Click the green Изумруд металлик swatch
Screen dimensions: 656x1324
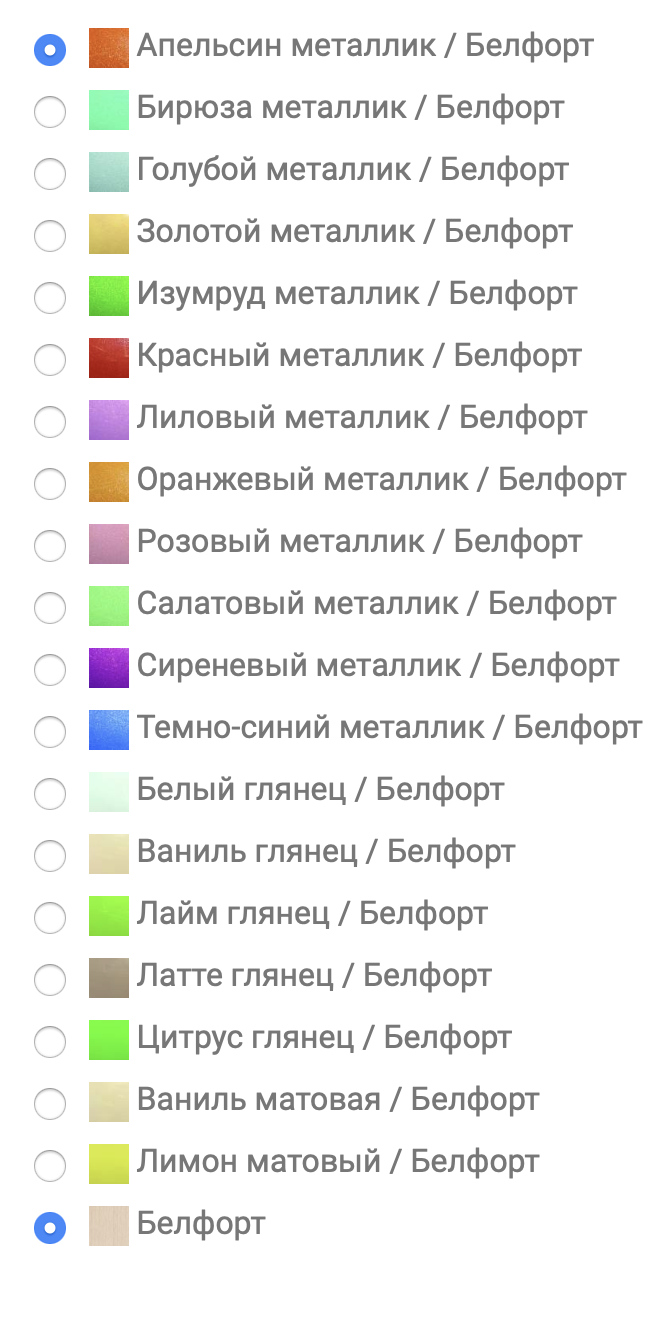click(109, 296)
